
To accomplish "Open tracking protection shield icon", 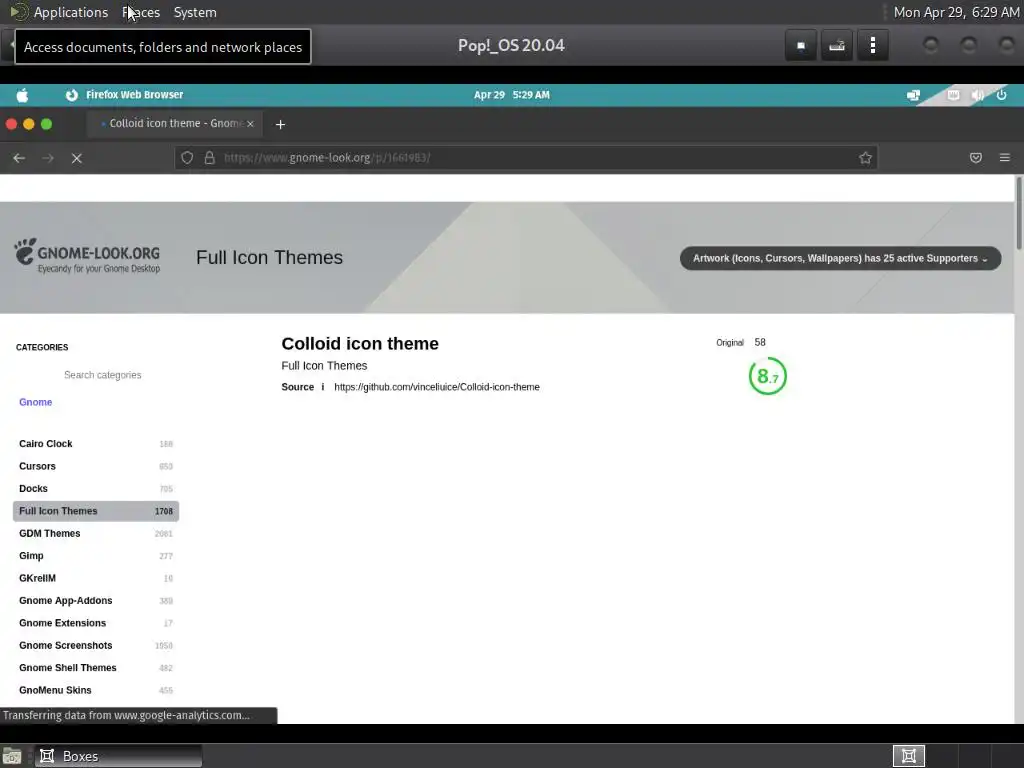I will [187, 158].
